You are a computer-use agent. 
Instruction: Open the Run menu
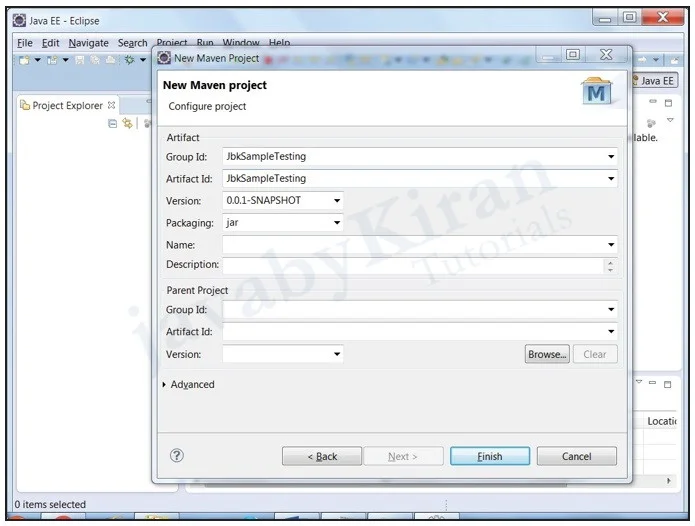(205, 43)
